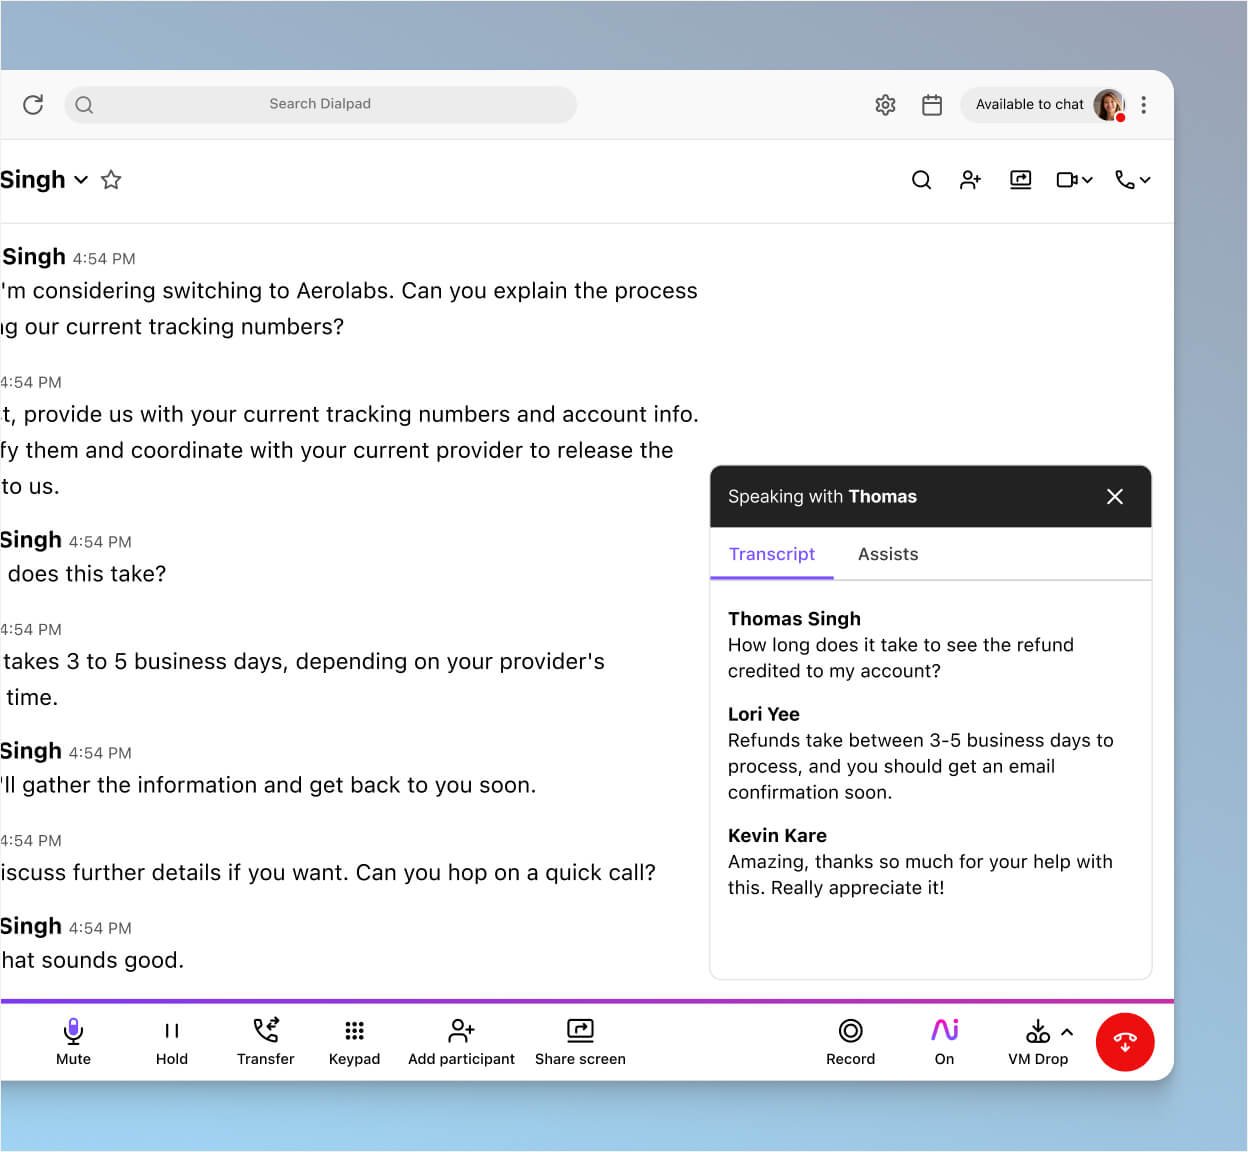Click transcript line about refund credited to account
The width and height of the screenshot is (1248, 1152).
coord(901,658)
